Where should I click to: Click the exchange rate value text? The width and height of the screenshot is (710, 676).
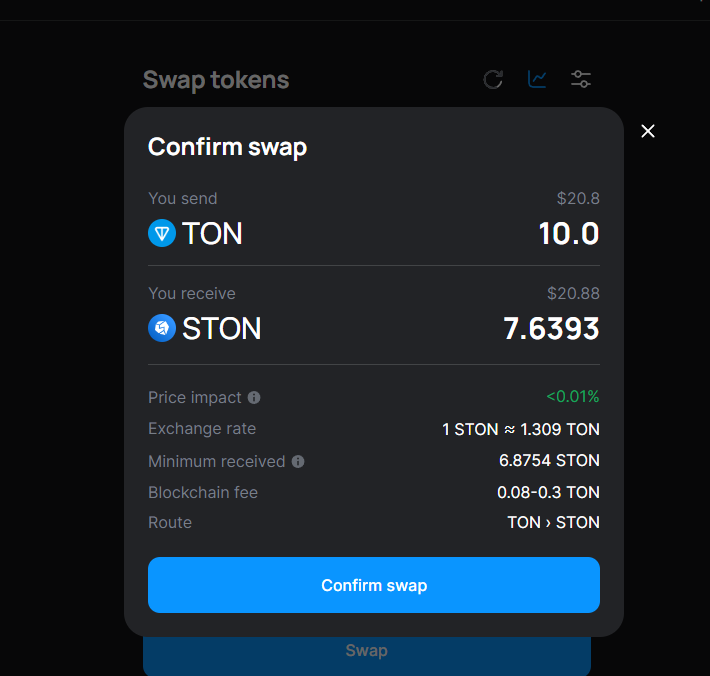521,430
